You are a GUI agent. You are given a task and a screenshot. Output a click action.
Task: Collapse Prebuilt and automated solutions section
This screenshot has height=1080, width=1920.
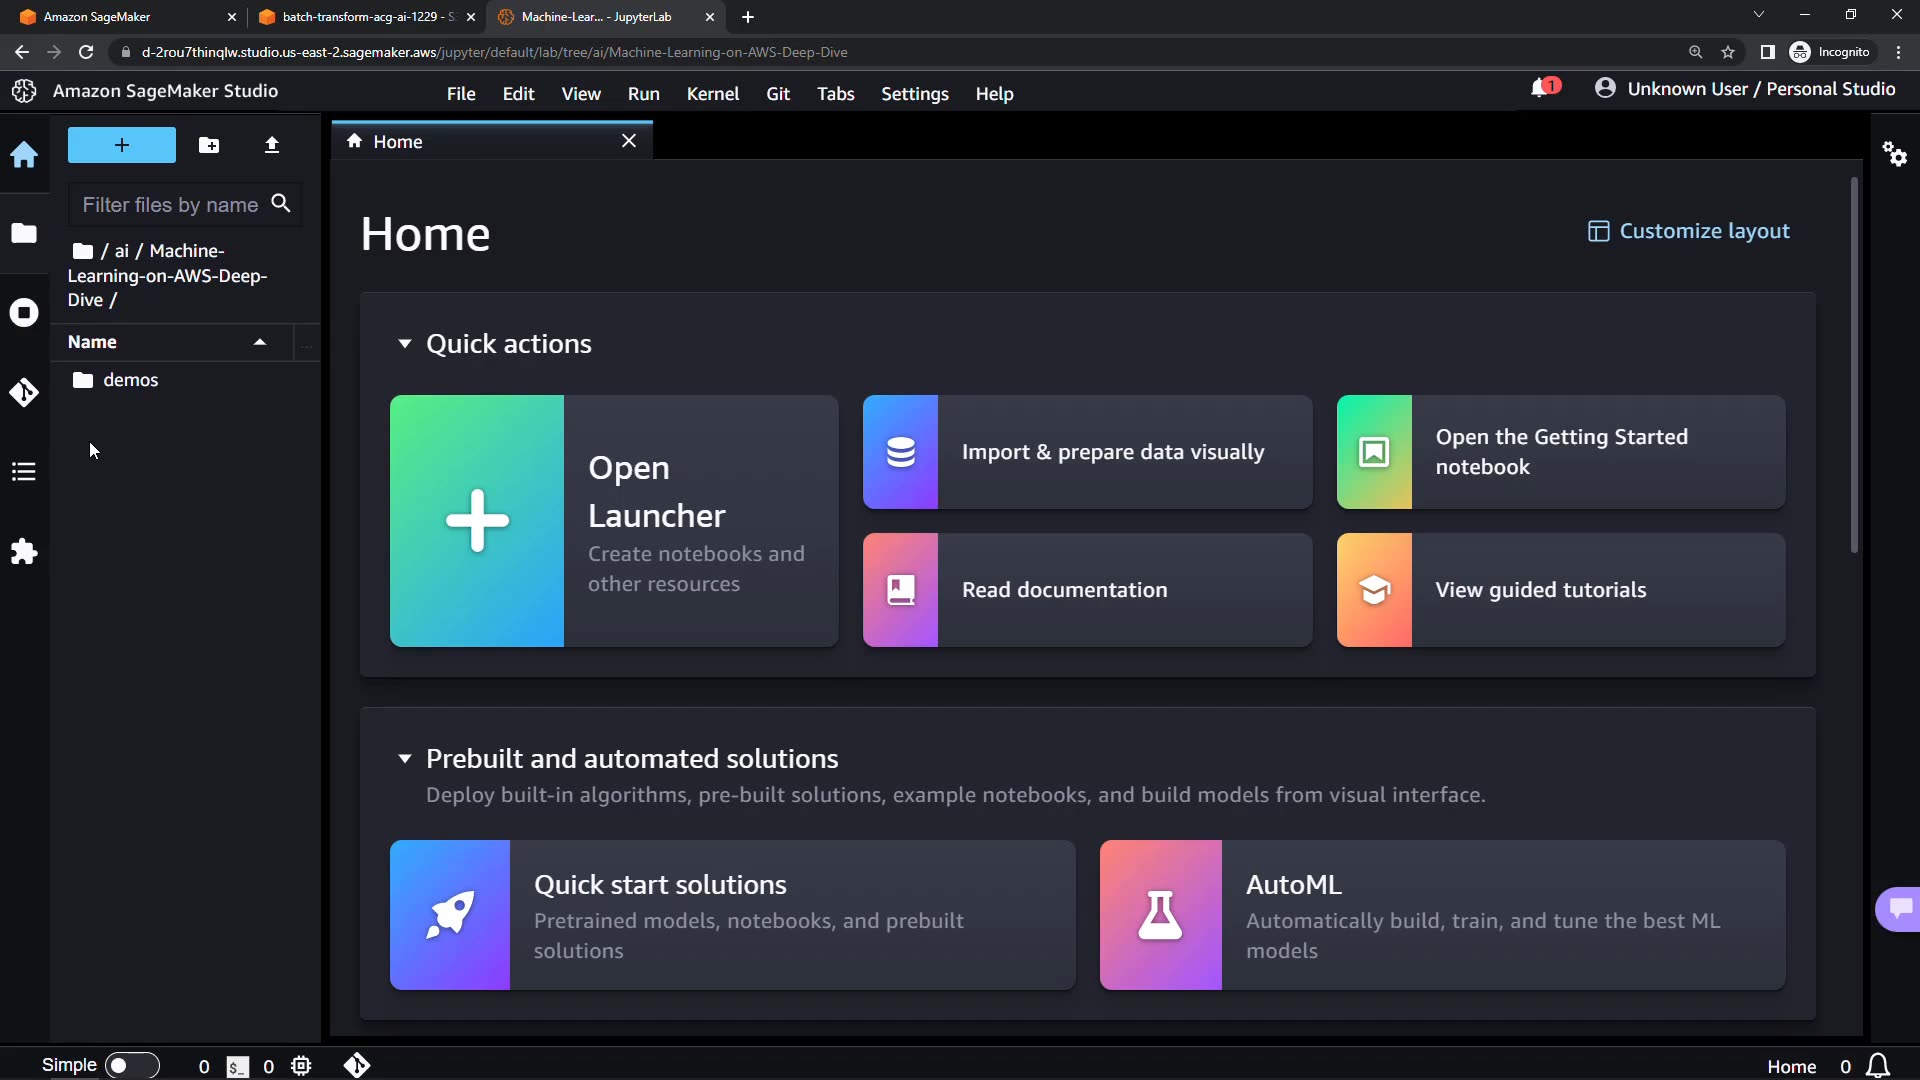pyautogui.click(x=405, y=759)
